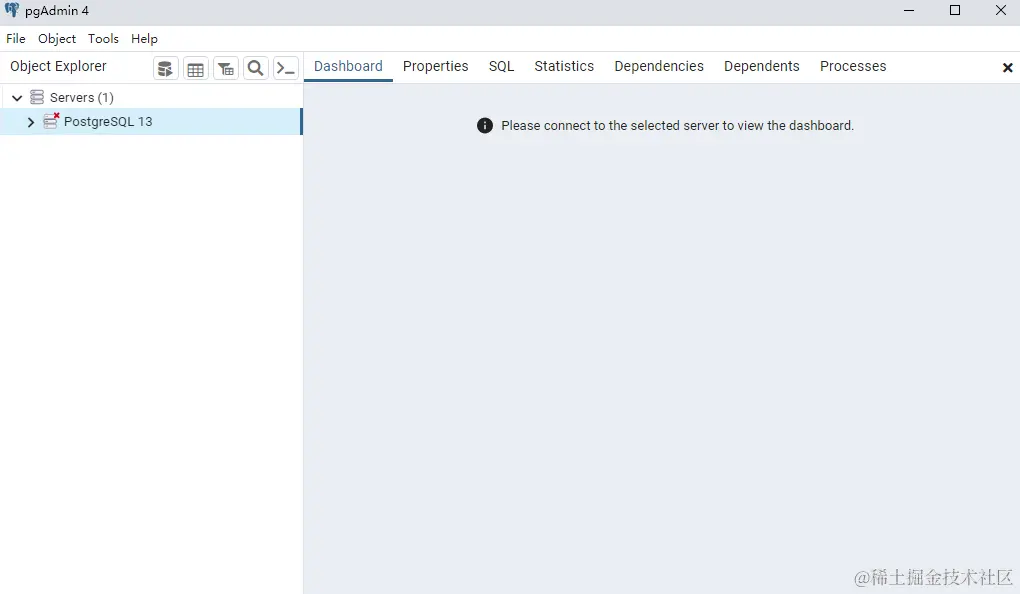
Task: Click the 'Please connect to the selected server' message
Action: click(x=677, y=126)
